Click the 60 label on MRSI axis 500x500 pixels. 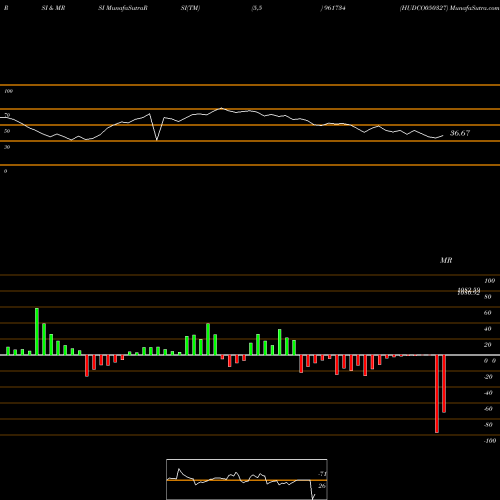pyautogui.click(x=487, y=313)
